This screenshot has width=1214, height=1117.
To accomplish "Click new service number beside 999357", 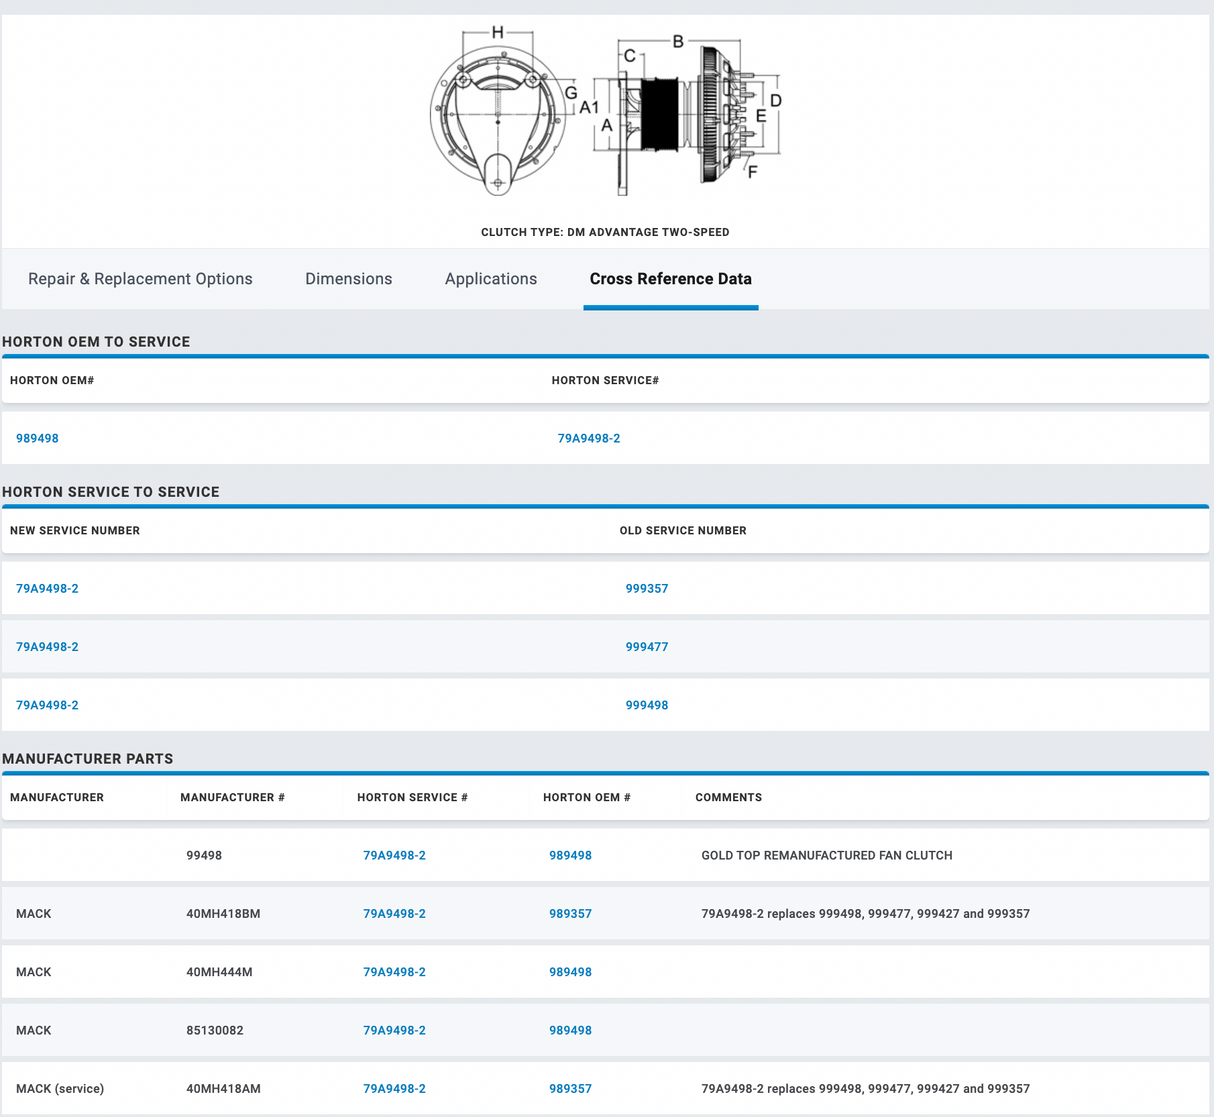I will coord(47,589).
